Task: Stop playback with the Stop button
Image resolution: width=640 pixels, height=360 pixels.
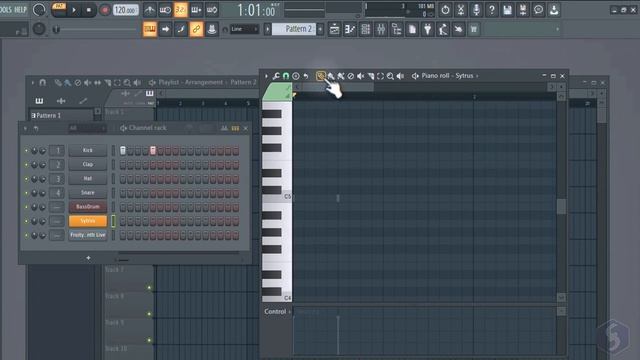Action: 89,10
